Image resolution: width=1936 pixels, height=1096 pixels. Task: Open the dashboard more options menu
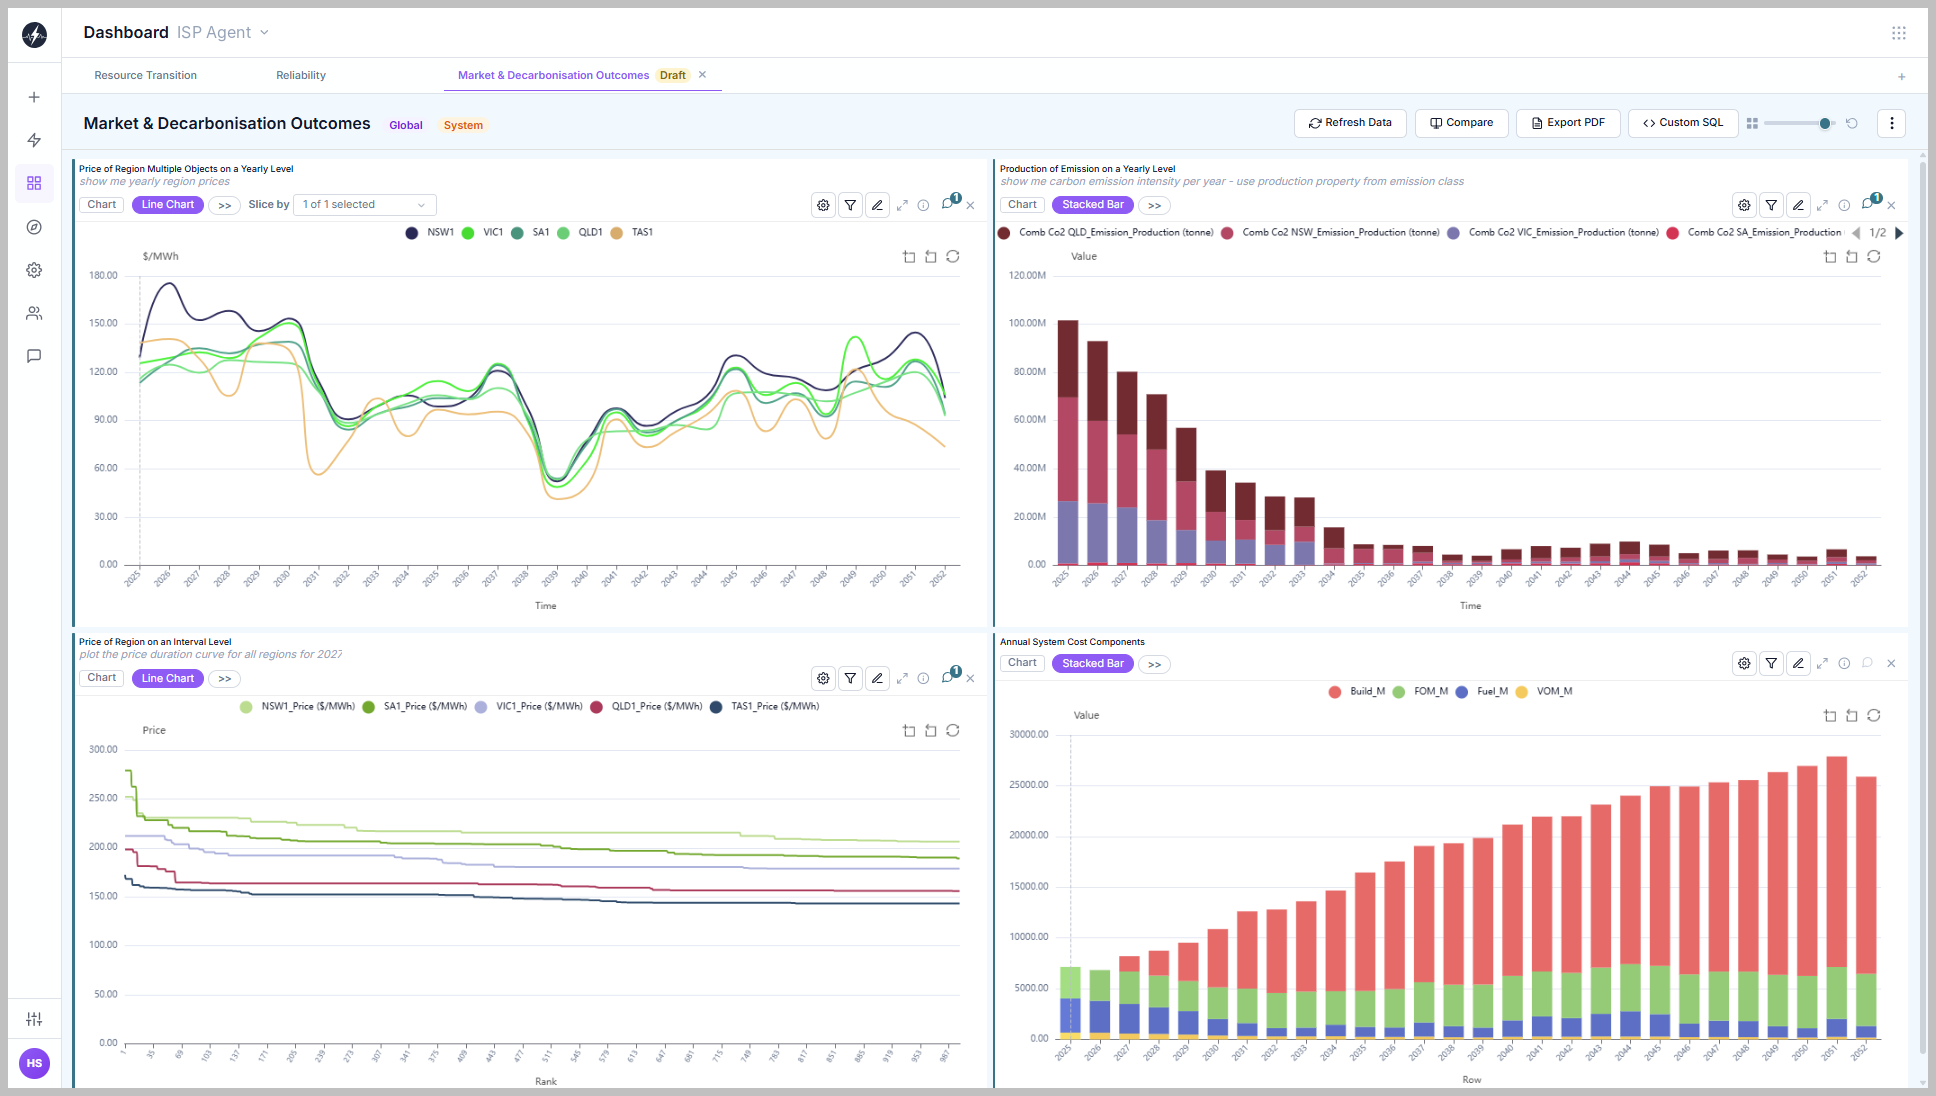[1891, 123]
